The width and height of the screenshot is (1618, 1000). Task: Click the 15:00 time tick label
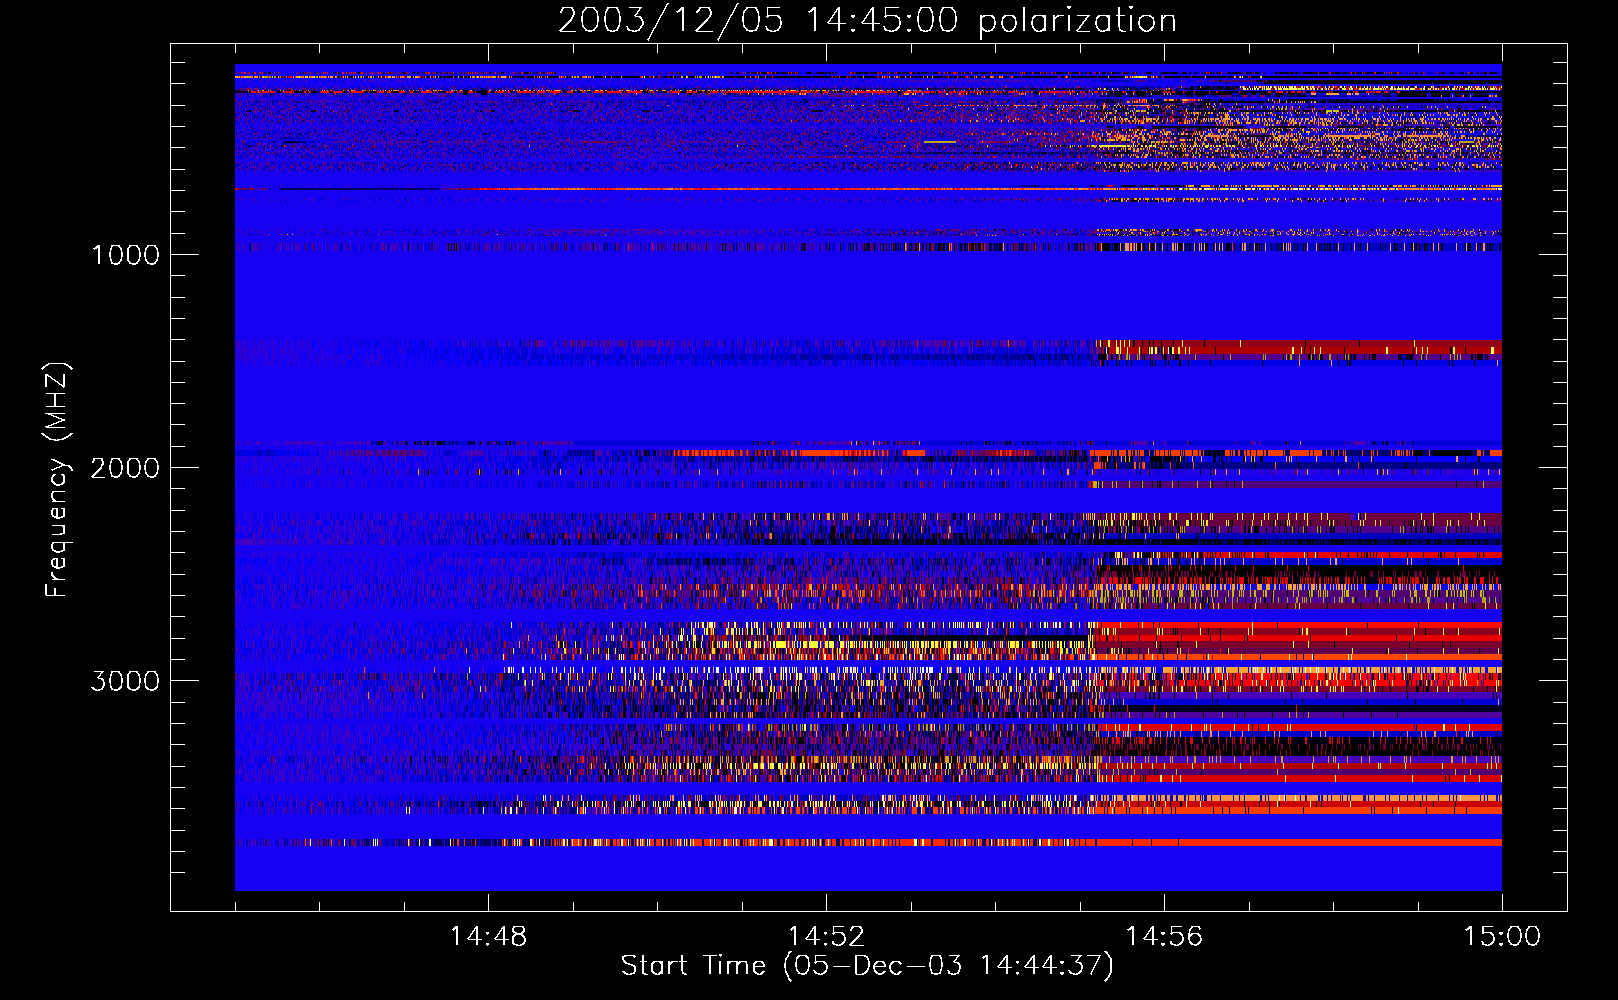[x=1502, y=937]
